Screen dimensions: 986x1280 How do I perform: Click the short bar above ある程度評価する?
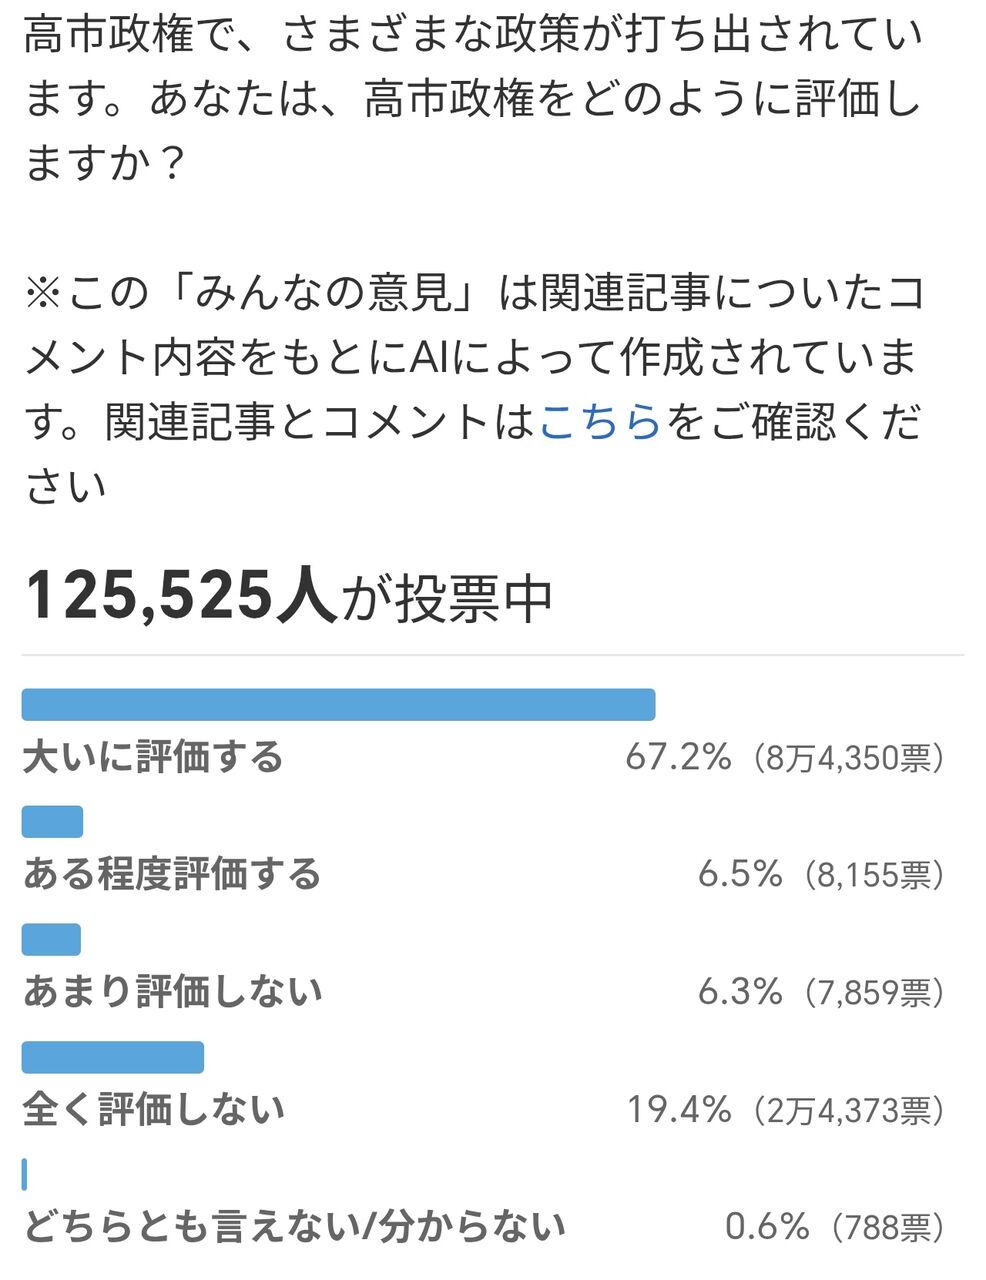(52, 822)
